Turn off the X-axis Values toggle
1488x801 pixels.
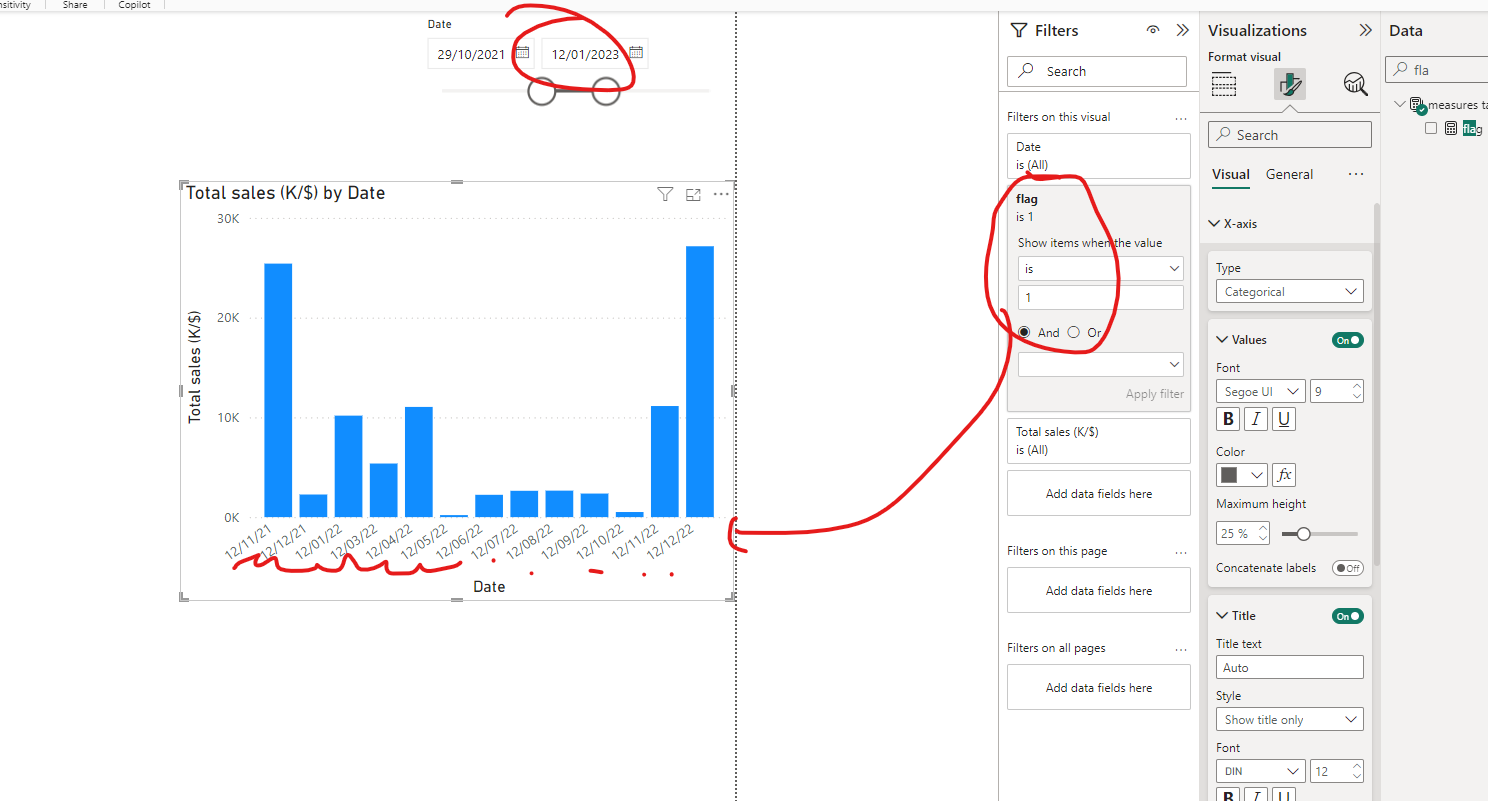coord(1348,340)
